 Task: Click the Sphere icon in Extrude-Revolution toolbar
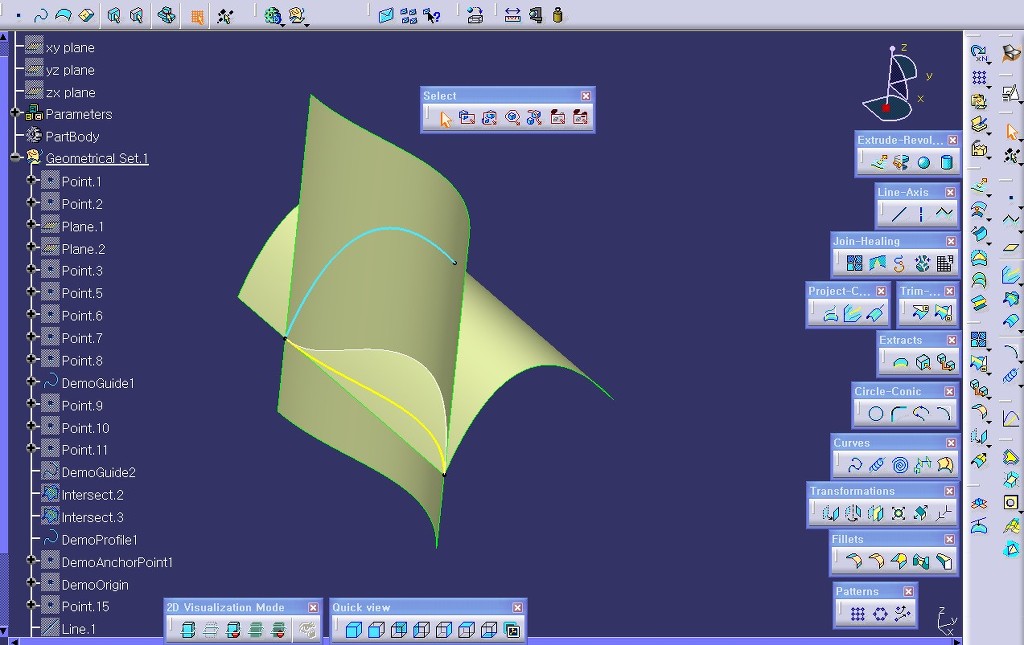[924, 162]
